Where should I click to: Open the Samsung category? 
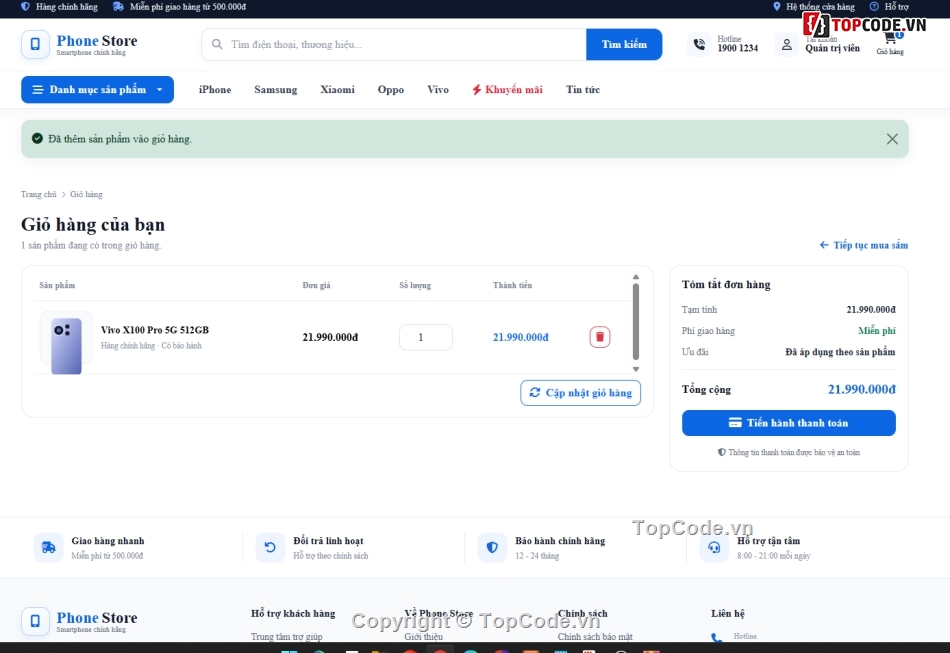point(276,90)
